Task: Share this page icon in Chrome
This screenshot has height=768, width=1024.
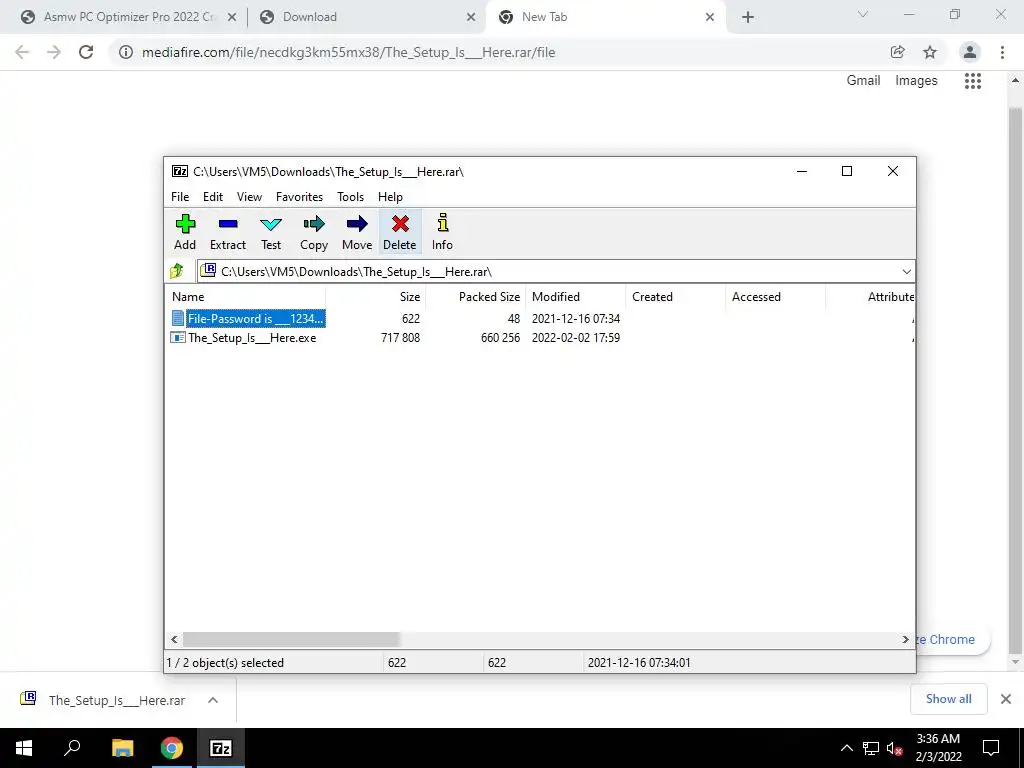Action: tap(898, 52)
